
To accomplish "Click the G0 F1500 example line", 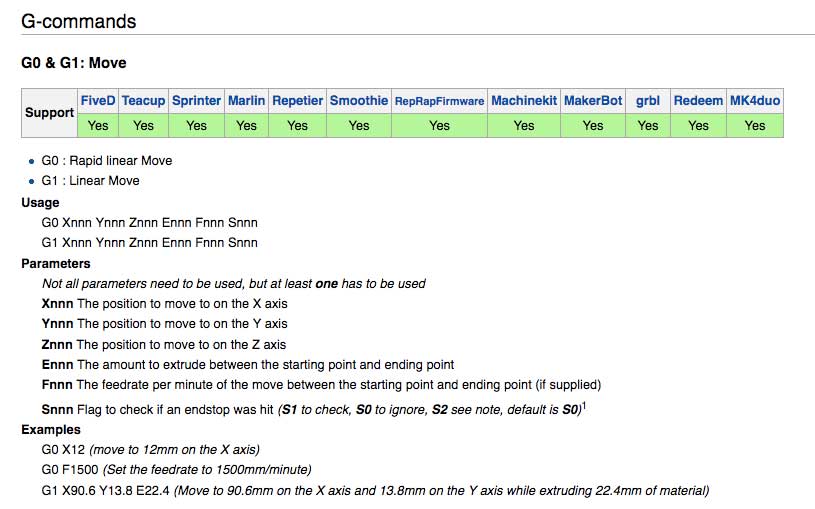I will click(x=176, y=469).
